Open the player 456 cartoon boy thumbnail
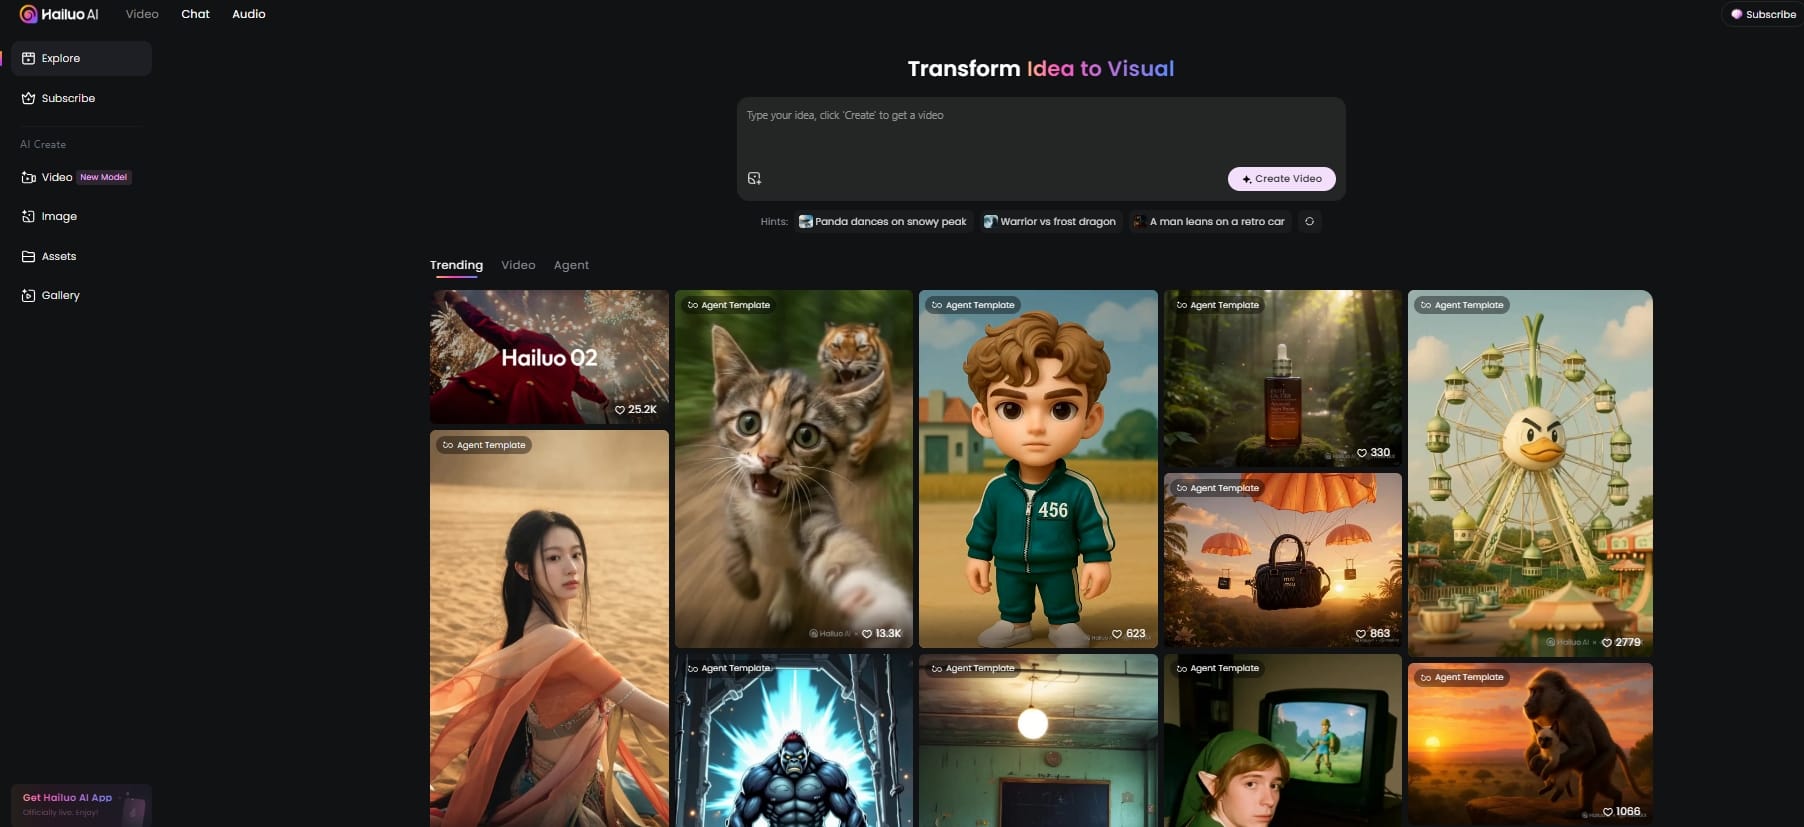The image size is (1804, 827). click(x=1038, y=468)
